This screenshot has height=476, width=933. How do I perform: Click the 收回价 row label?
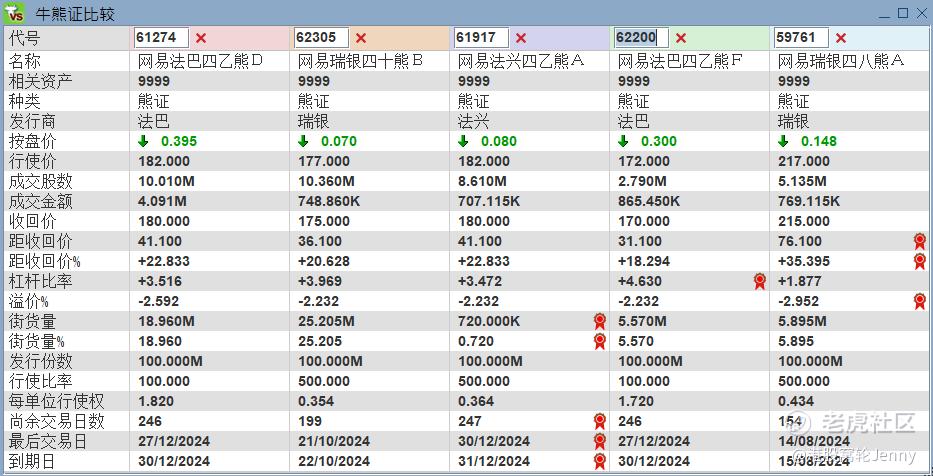coord(33,221)
